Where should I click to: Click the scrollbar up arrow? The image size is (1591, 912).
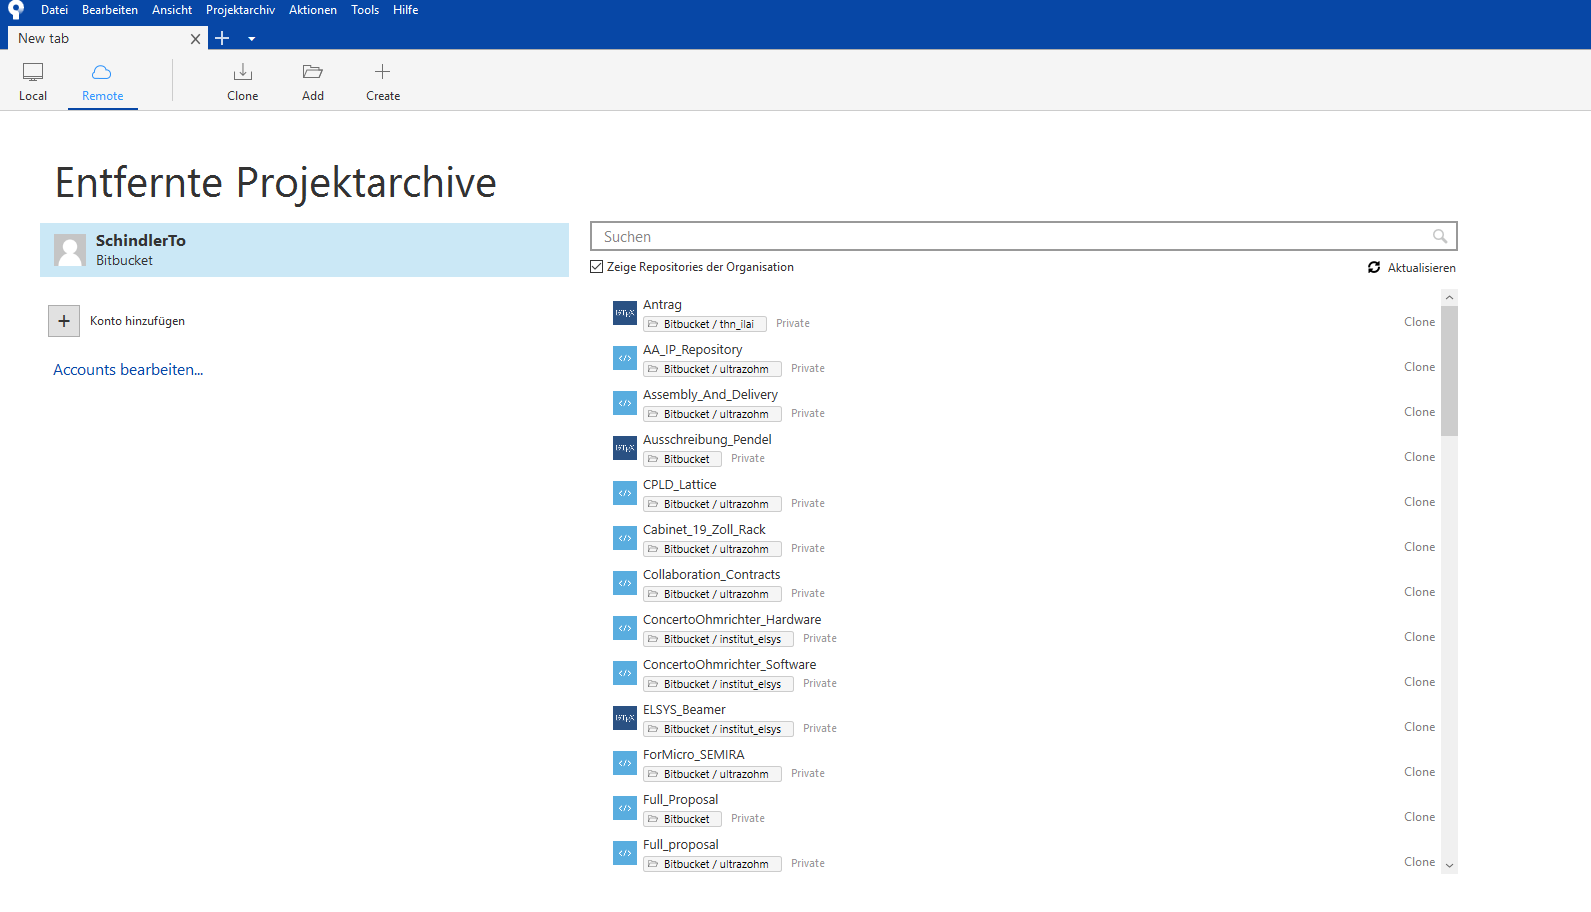pos(1449,298)
